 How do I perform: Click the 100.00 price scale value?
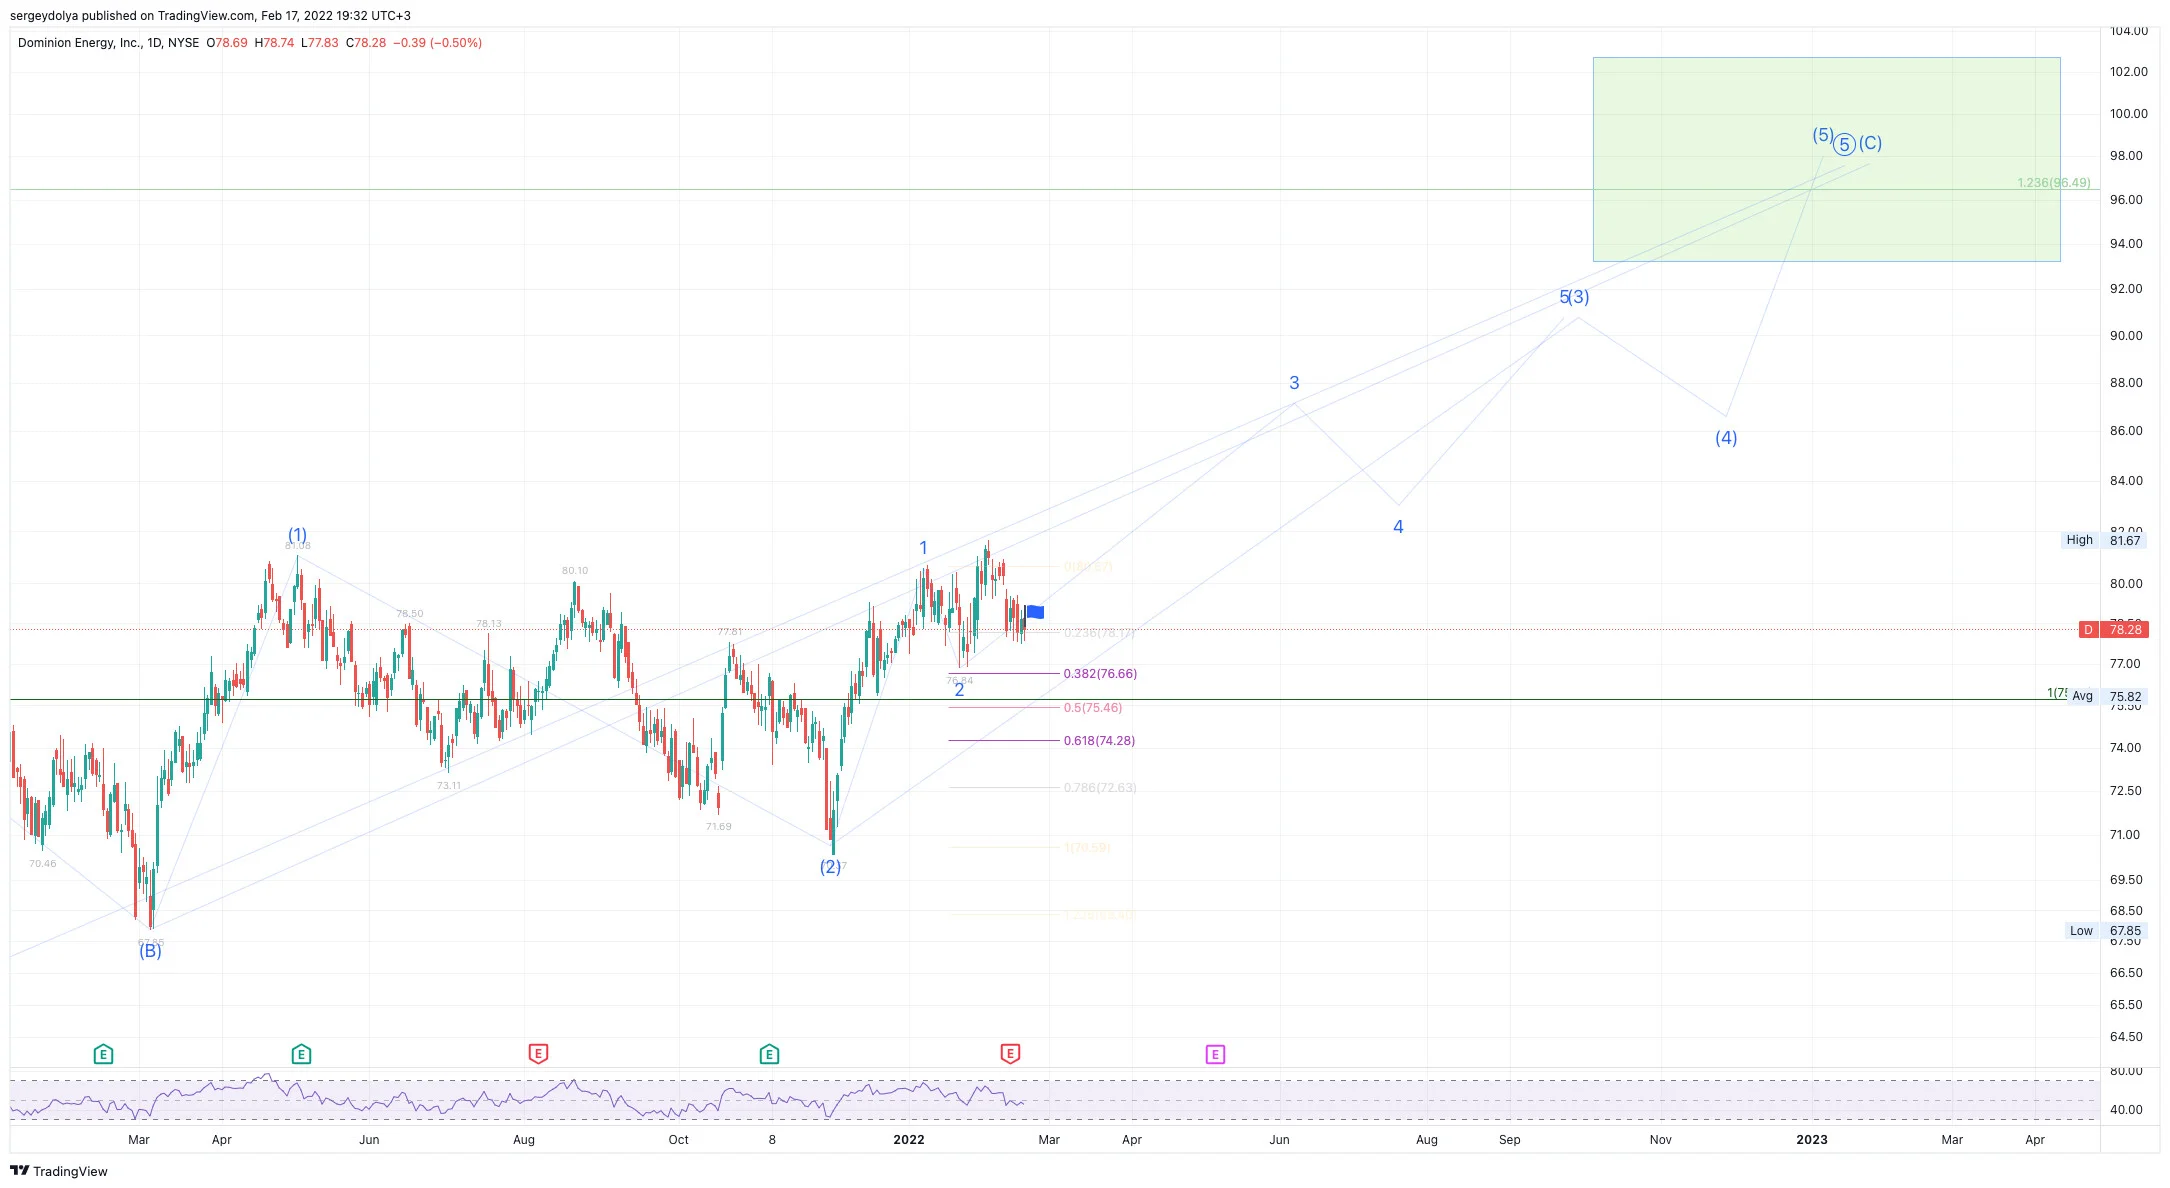point(2129,114)
